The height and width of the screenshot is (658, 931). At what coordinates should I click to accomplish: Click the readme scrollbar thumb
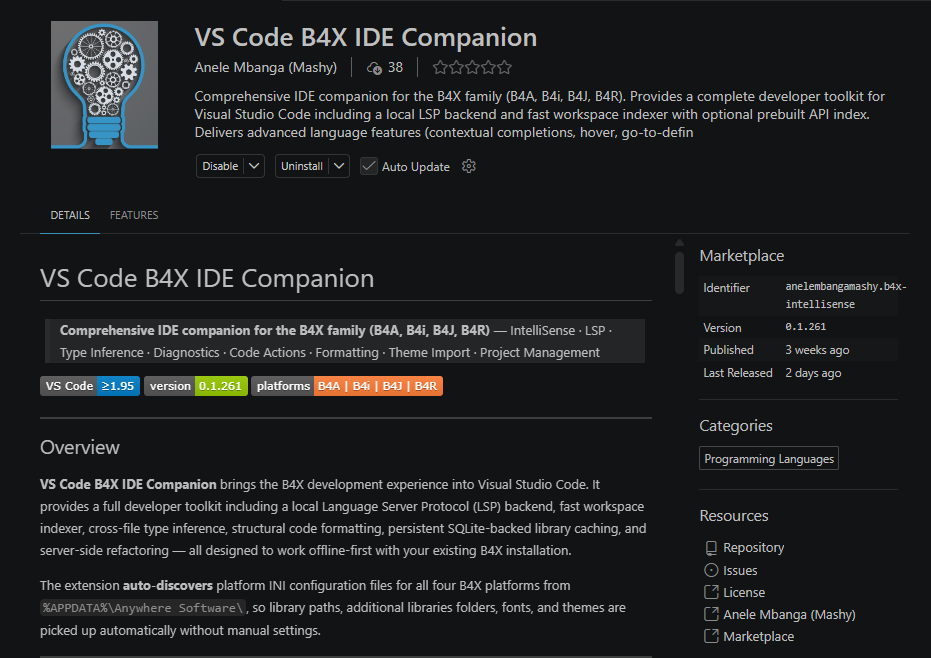pyautogui.click(x=679, y=273)
